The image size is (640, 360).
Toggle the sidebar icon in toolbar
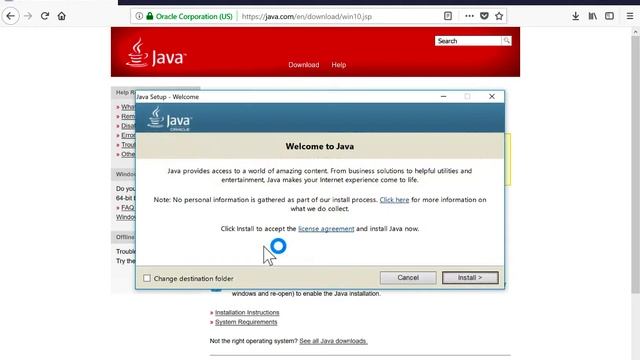(x=609, y=16)
